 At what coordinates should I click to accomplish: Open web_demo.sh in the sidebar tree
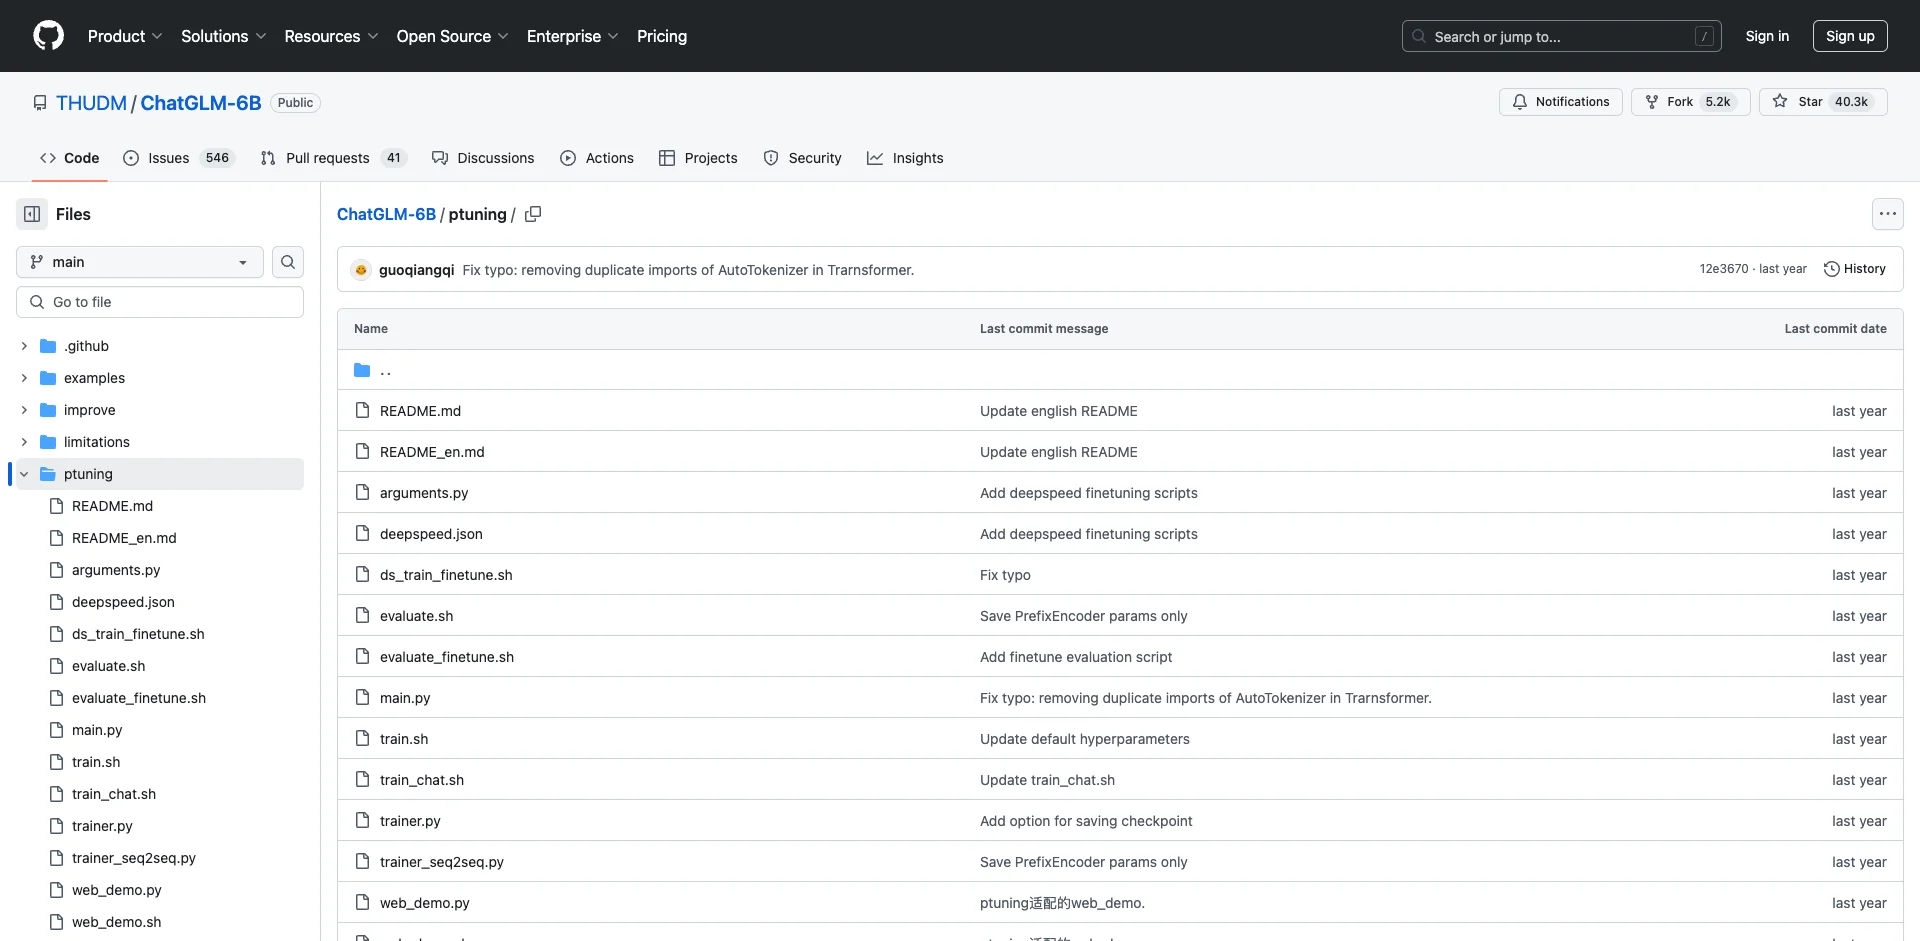point(116,922)
